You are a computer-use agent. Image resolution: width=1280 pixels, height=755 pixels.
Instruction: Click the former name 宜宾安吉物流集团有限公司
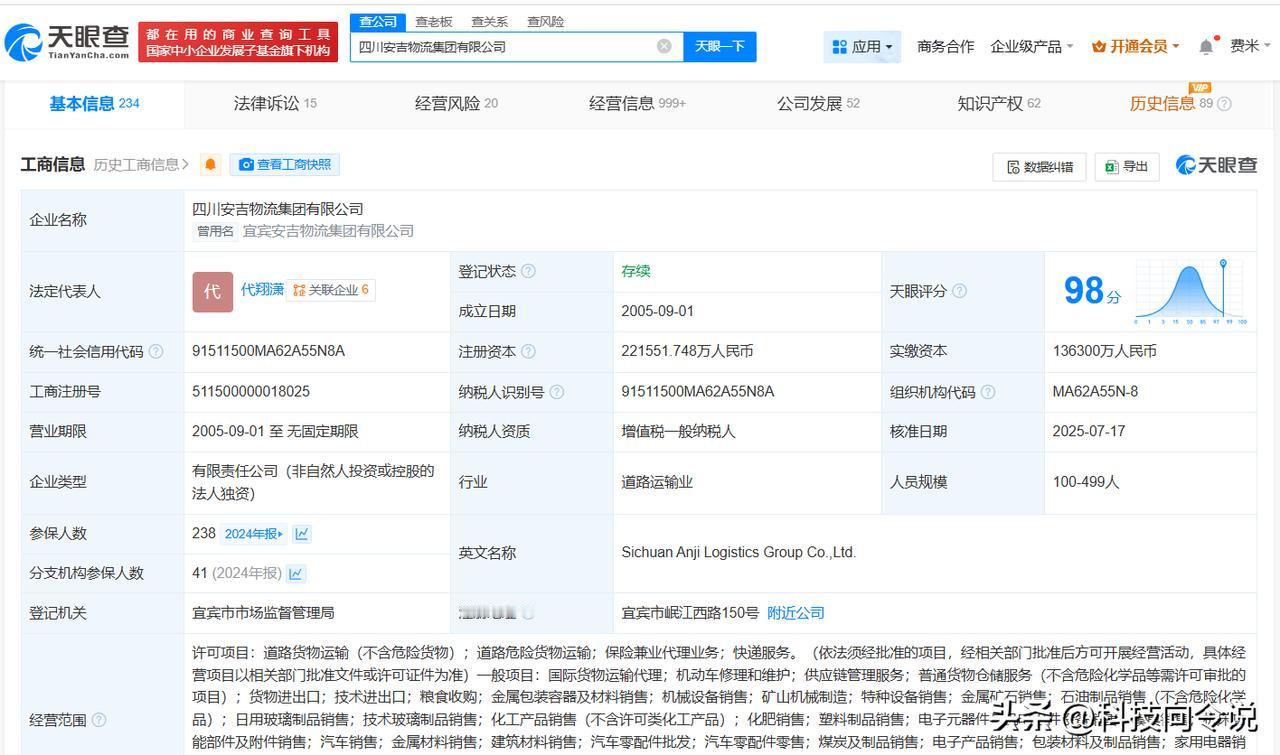[x=328, y=231]
